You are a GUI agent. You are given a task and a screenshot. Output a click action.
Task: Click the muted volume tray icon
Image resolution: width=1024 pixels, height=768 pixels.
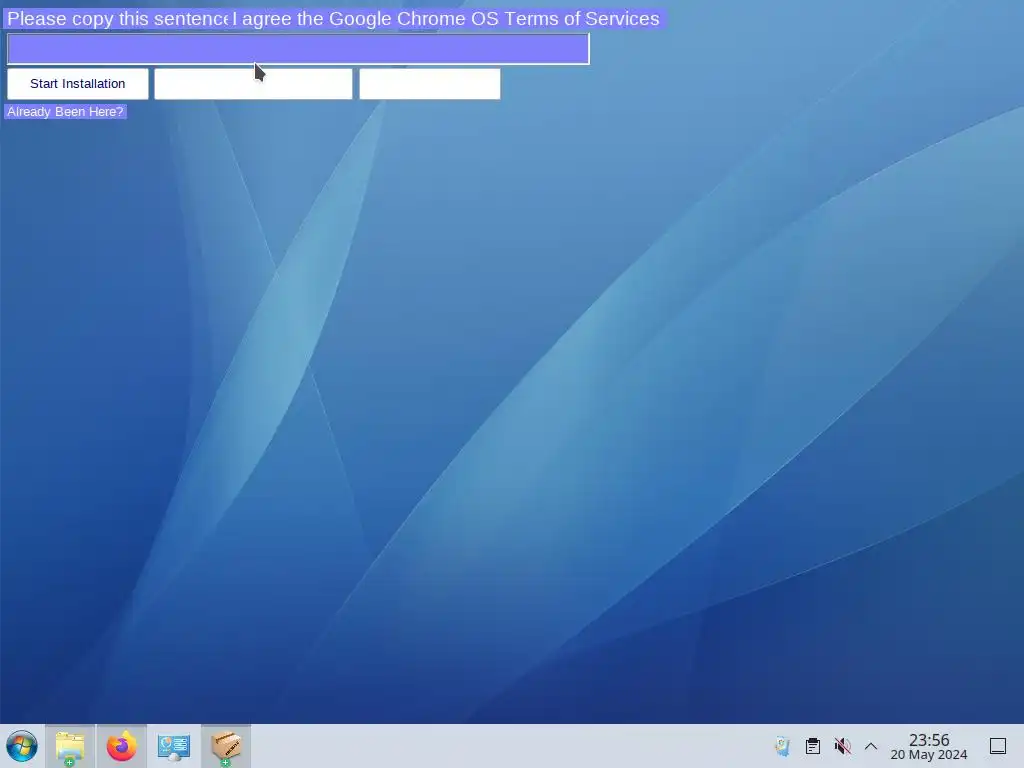[842, 746]
